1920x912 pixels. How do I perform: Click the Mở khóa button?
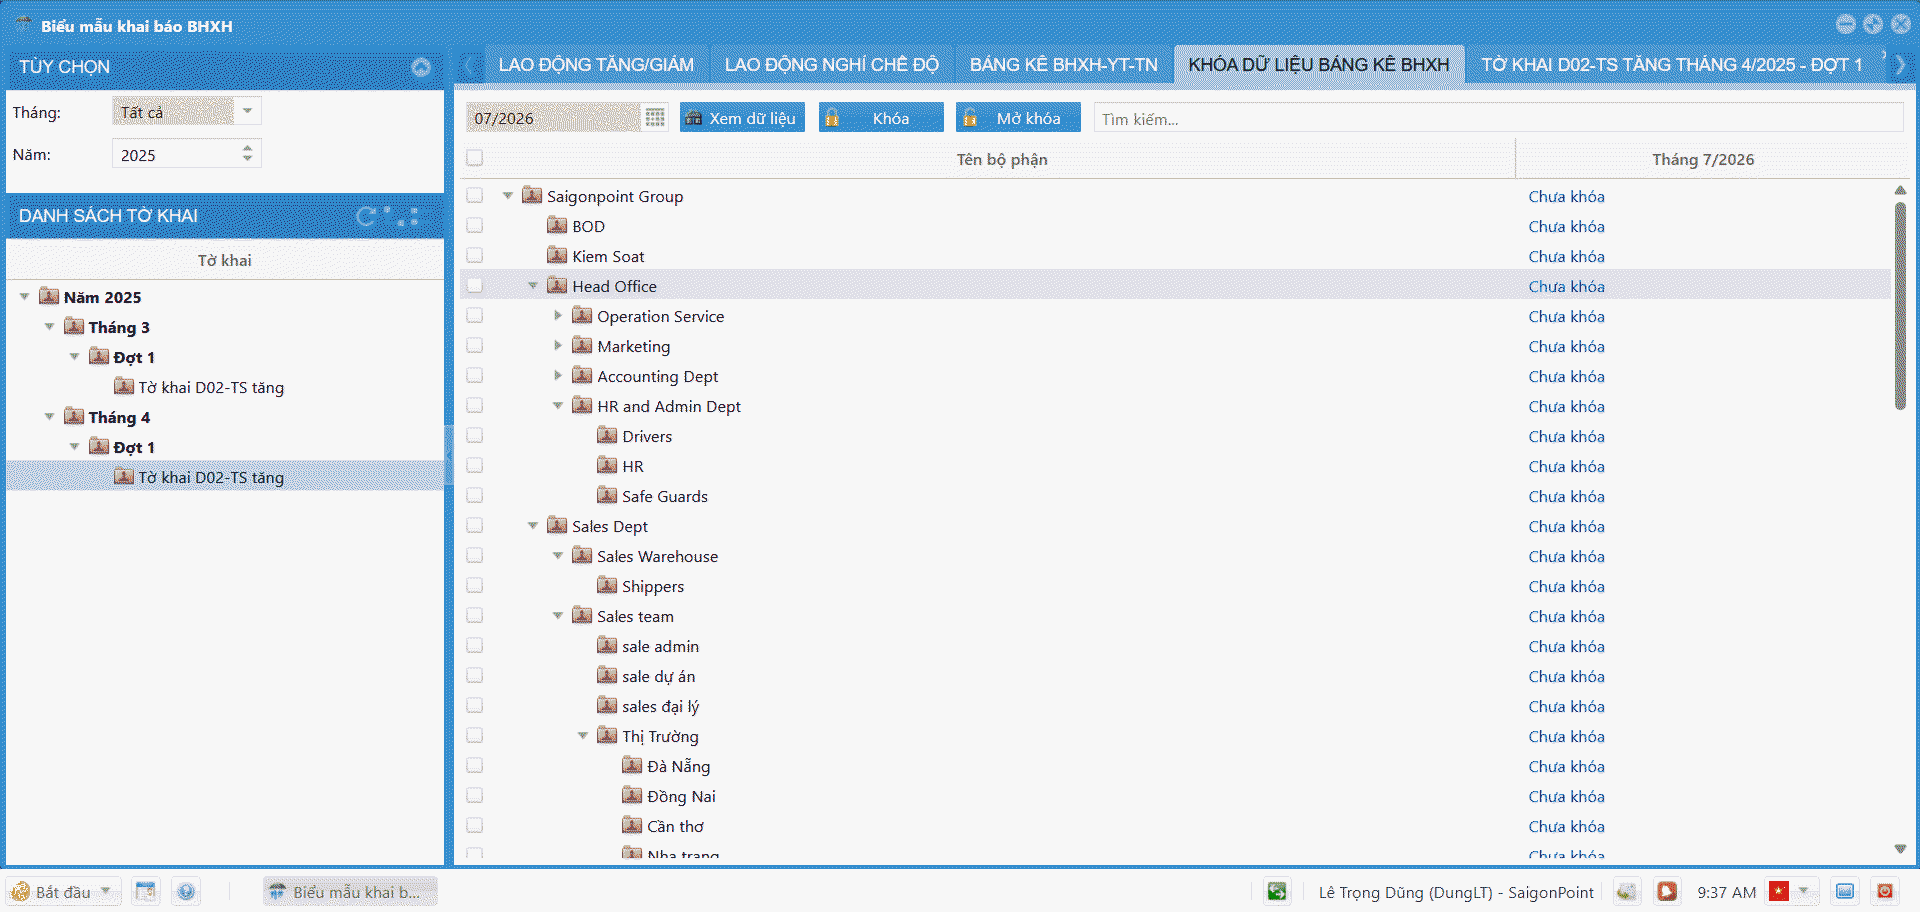[x=1018, y=118]
